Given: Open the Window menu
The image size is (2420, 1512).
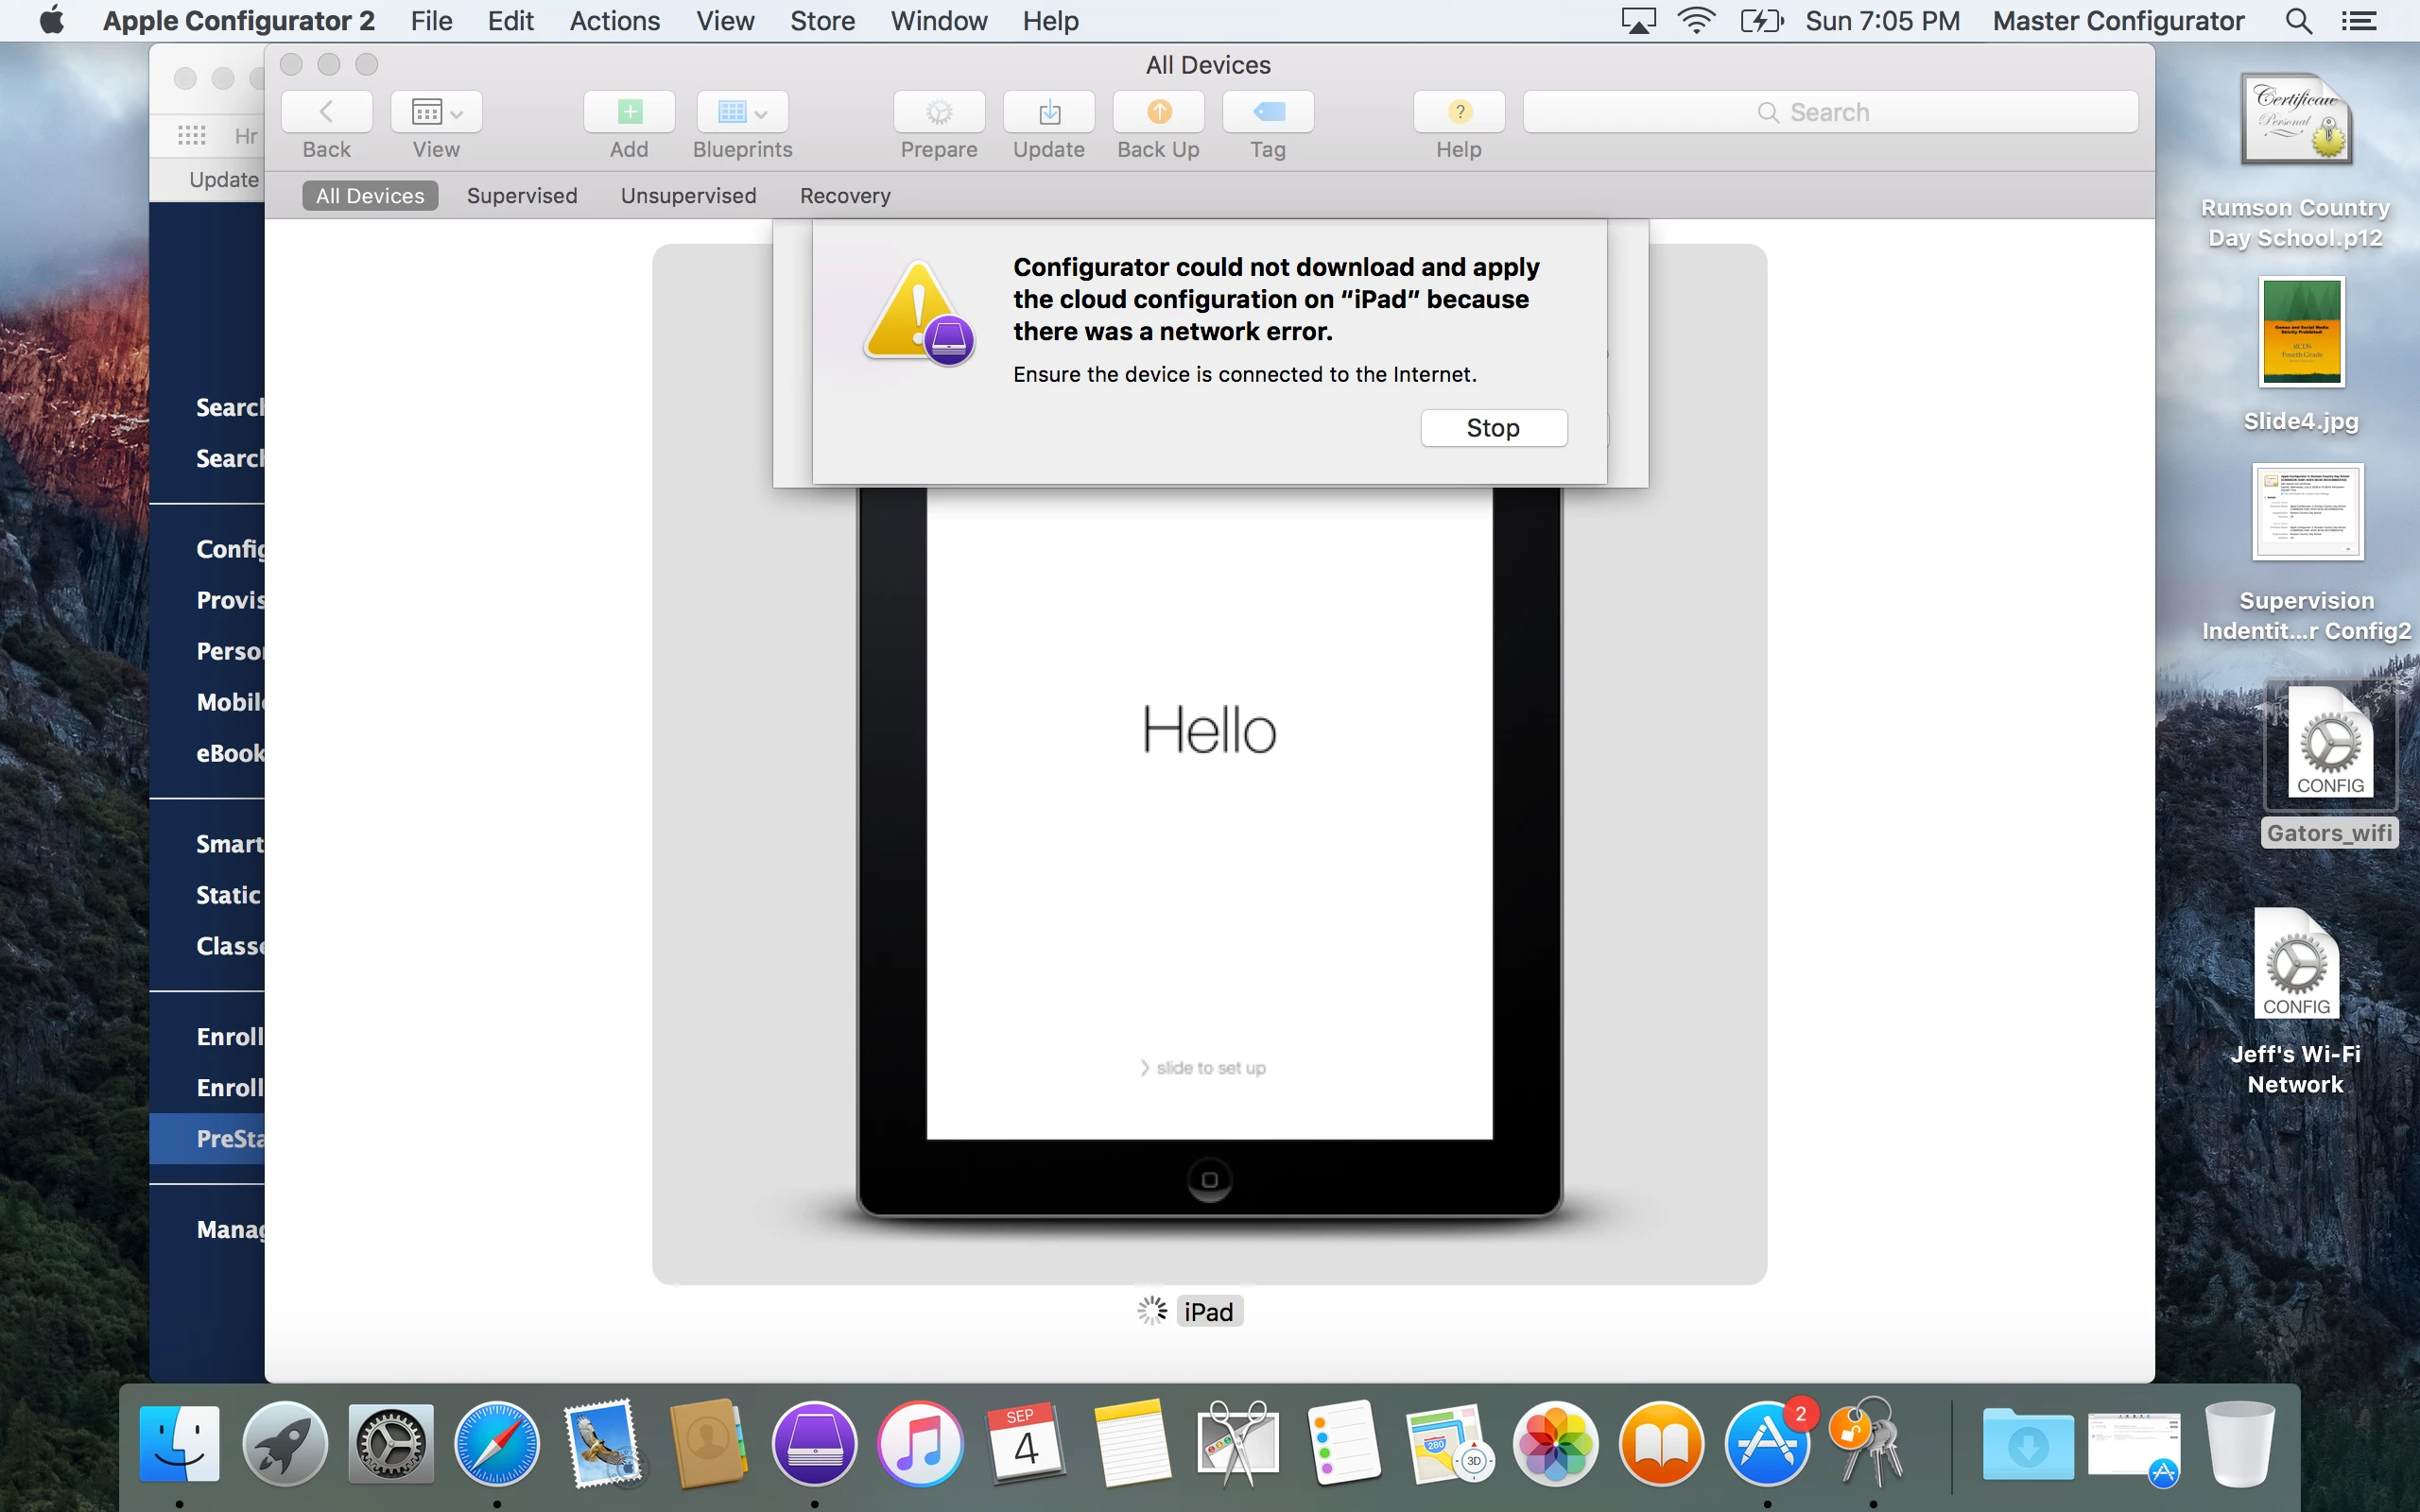Looking at the screenshot, I should (x=939, y=20).
